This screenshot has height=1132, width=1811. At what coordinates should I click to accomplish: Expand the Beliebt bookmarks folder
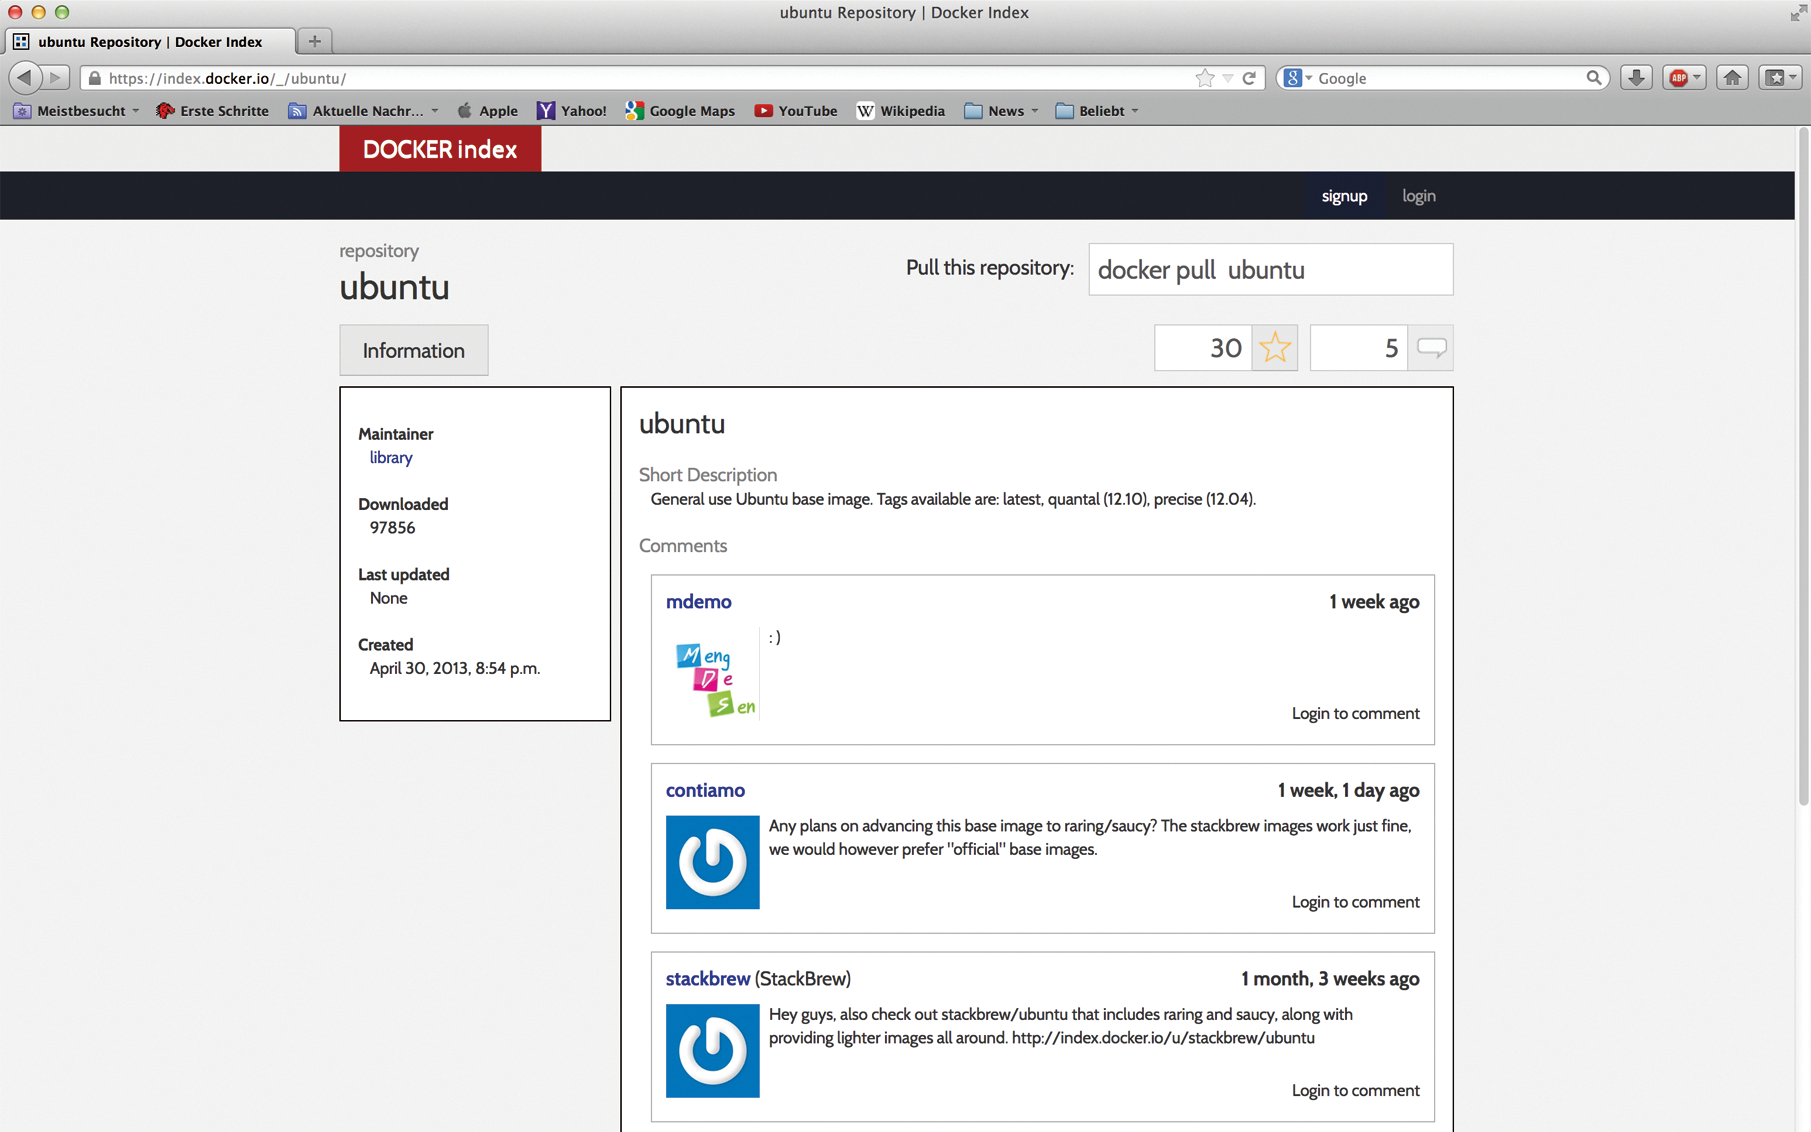tap(1097, 111)
